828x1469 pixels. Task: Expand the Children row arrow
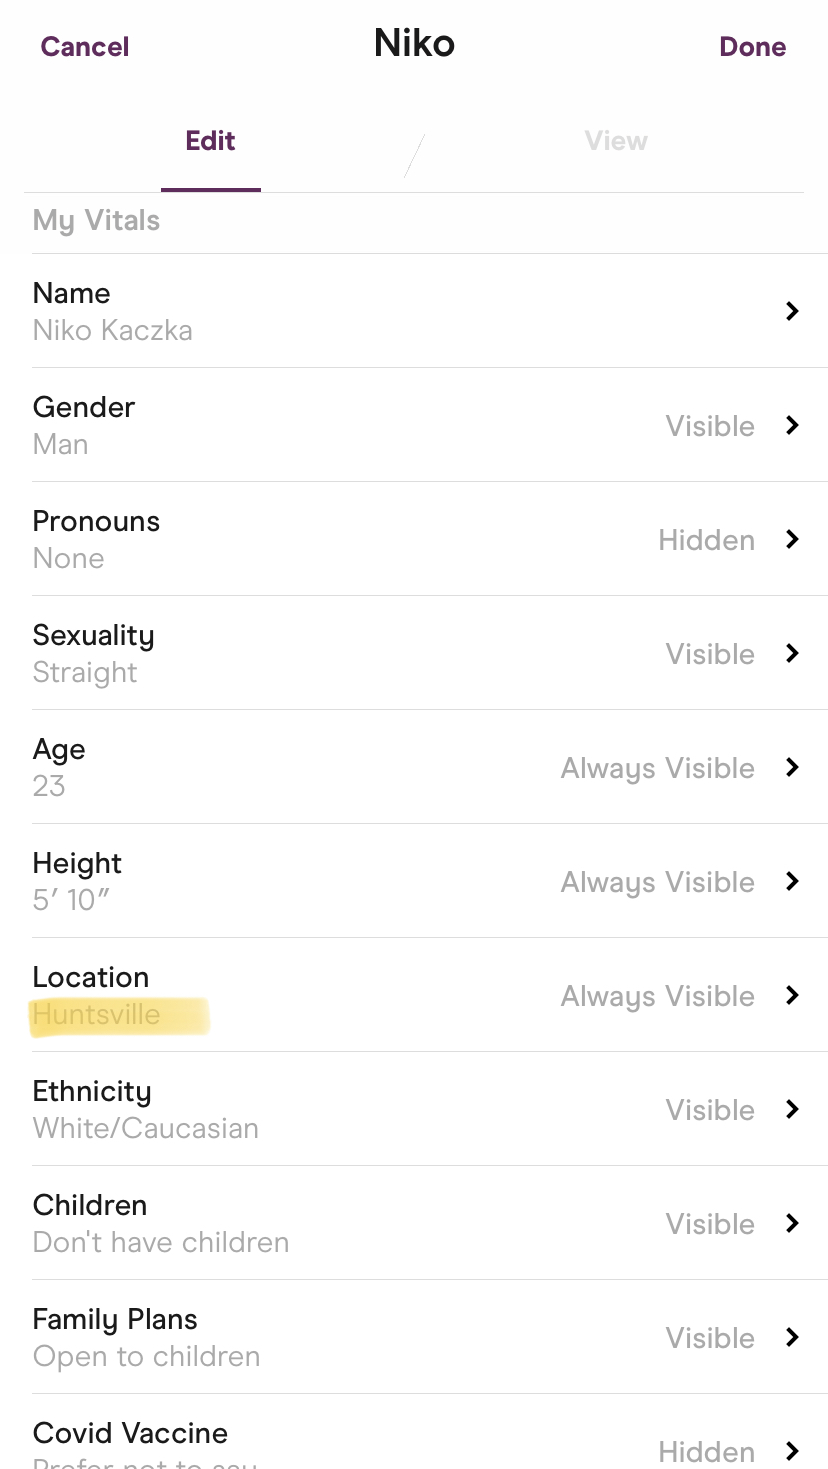[x=792, y=1223]
